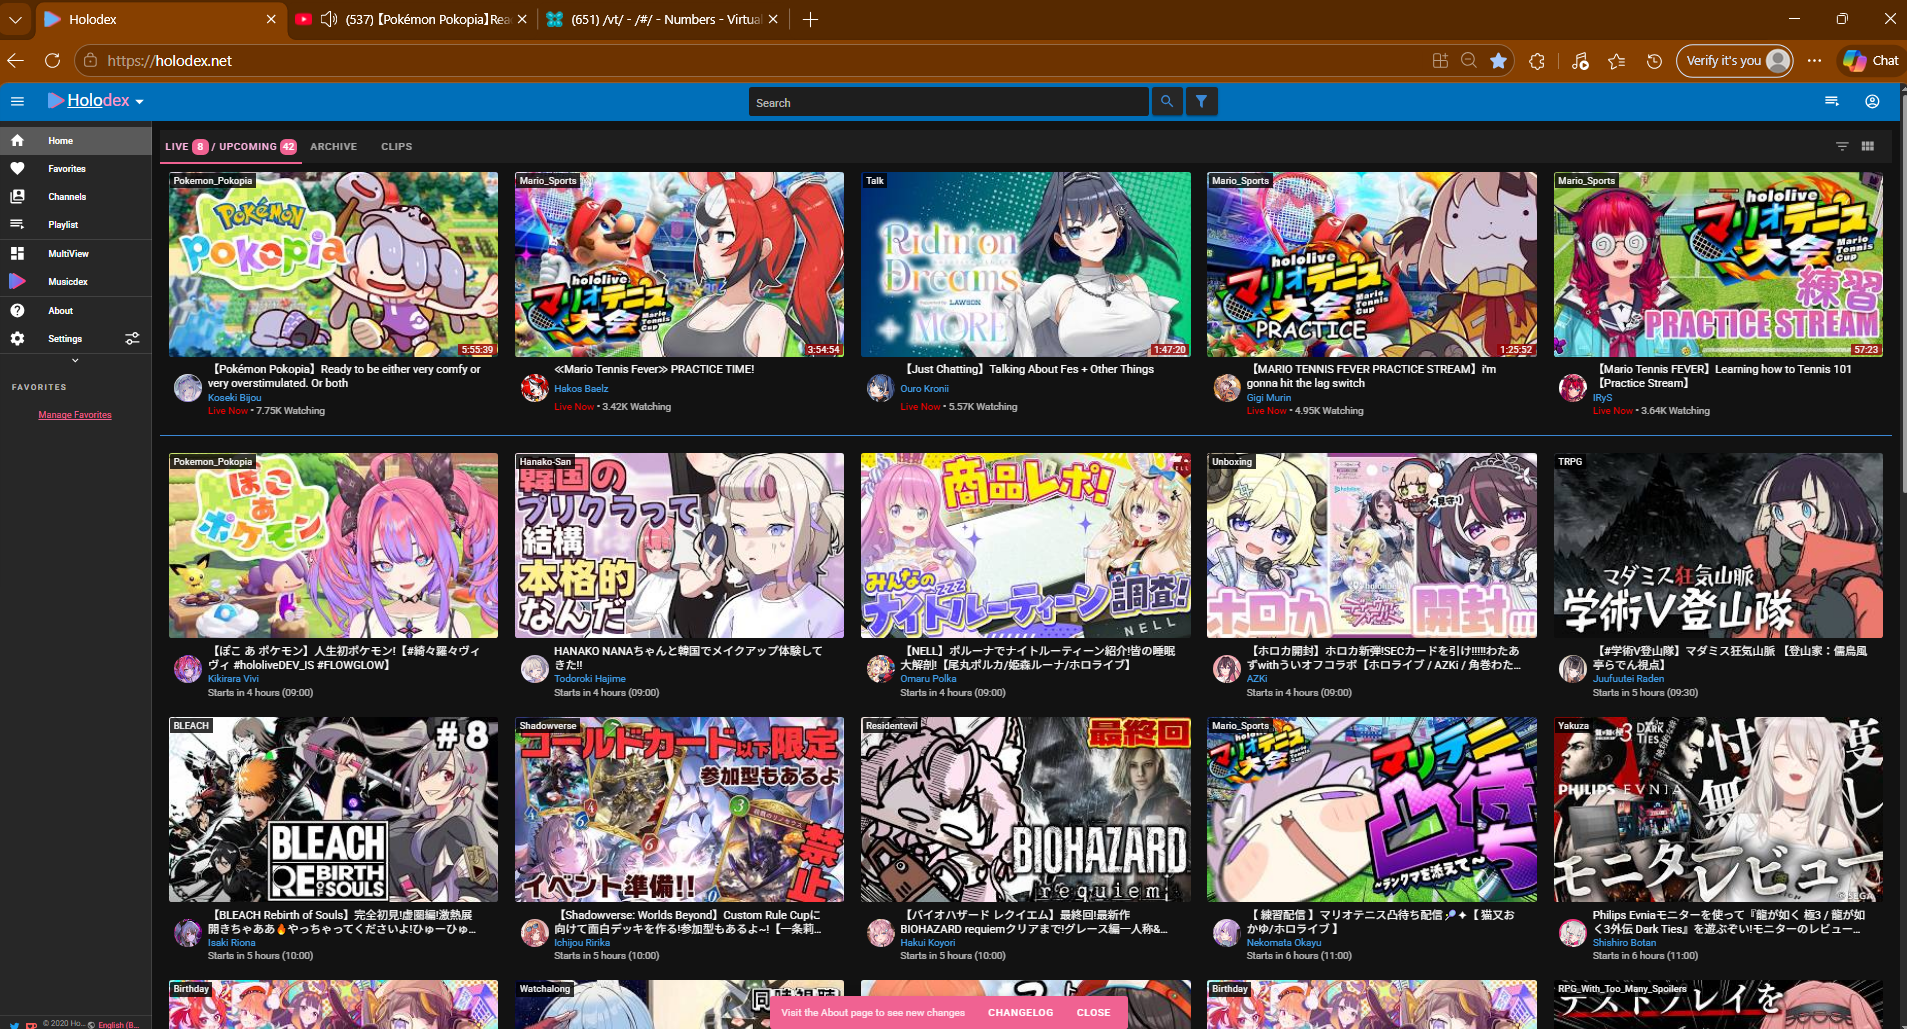Switch to the Clips tab
Viewport: 1907px width, 1029px height.
(x=397, y=147)
